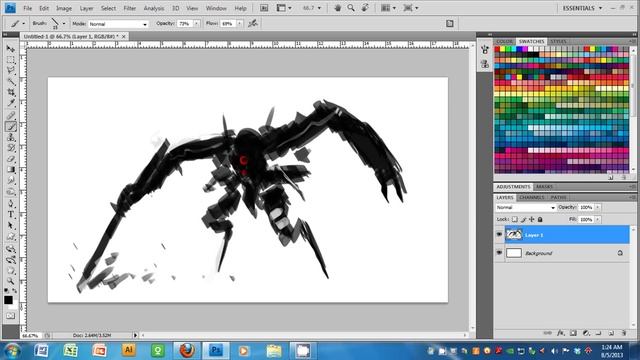Viewport: 640px width, 360px height.
Task: Open Arrange Documents dropdown
Action: pyautogui.click(x=388, y=8)
